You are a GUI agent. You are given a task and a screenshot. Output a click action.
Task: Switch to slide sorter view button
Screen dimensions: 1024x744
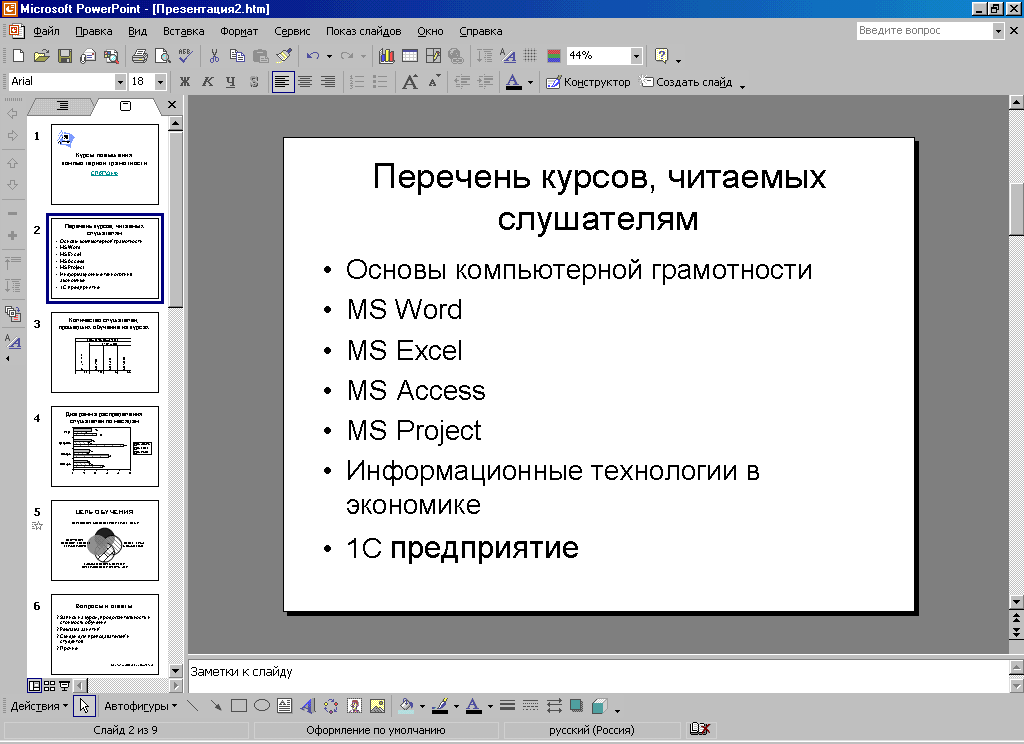coord(49,686)
